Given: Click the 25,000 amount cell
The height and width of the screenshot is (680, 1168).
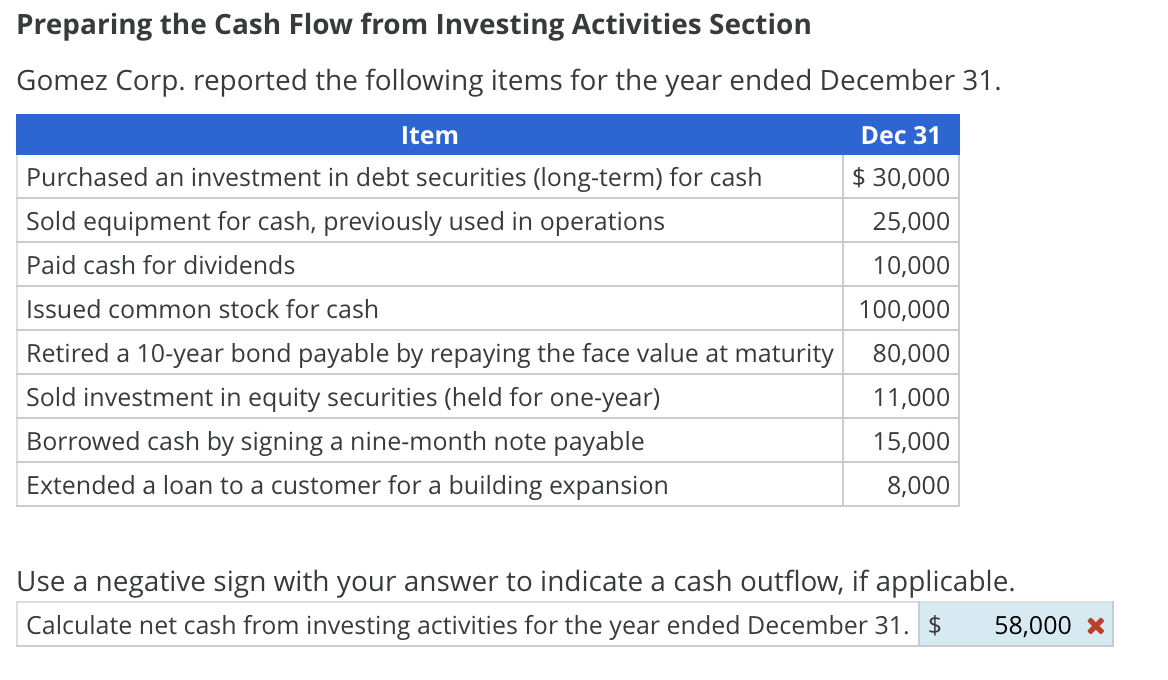Looking at the screenshot, I should pos(910,222).
